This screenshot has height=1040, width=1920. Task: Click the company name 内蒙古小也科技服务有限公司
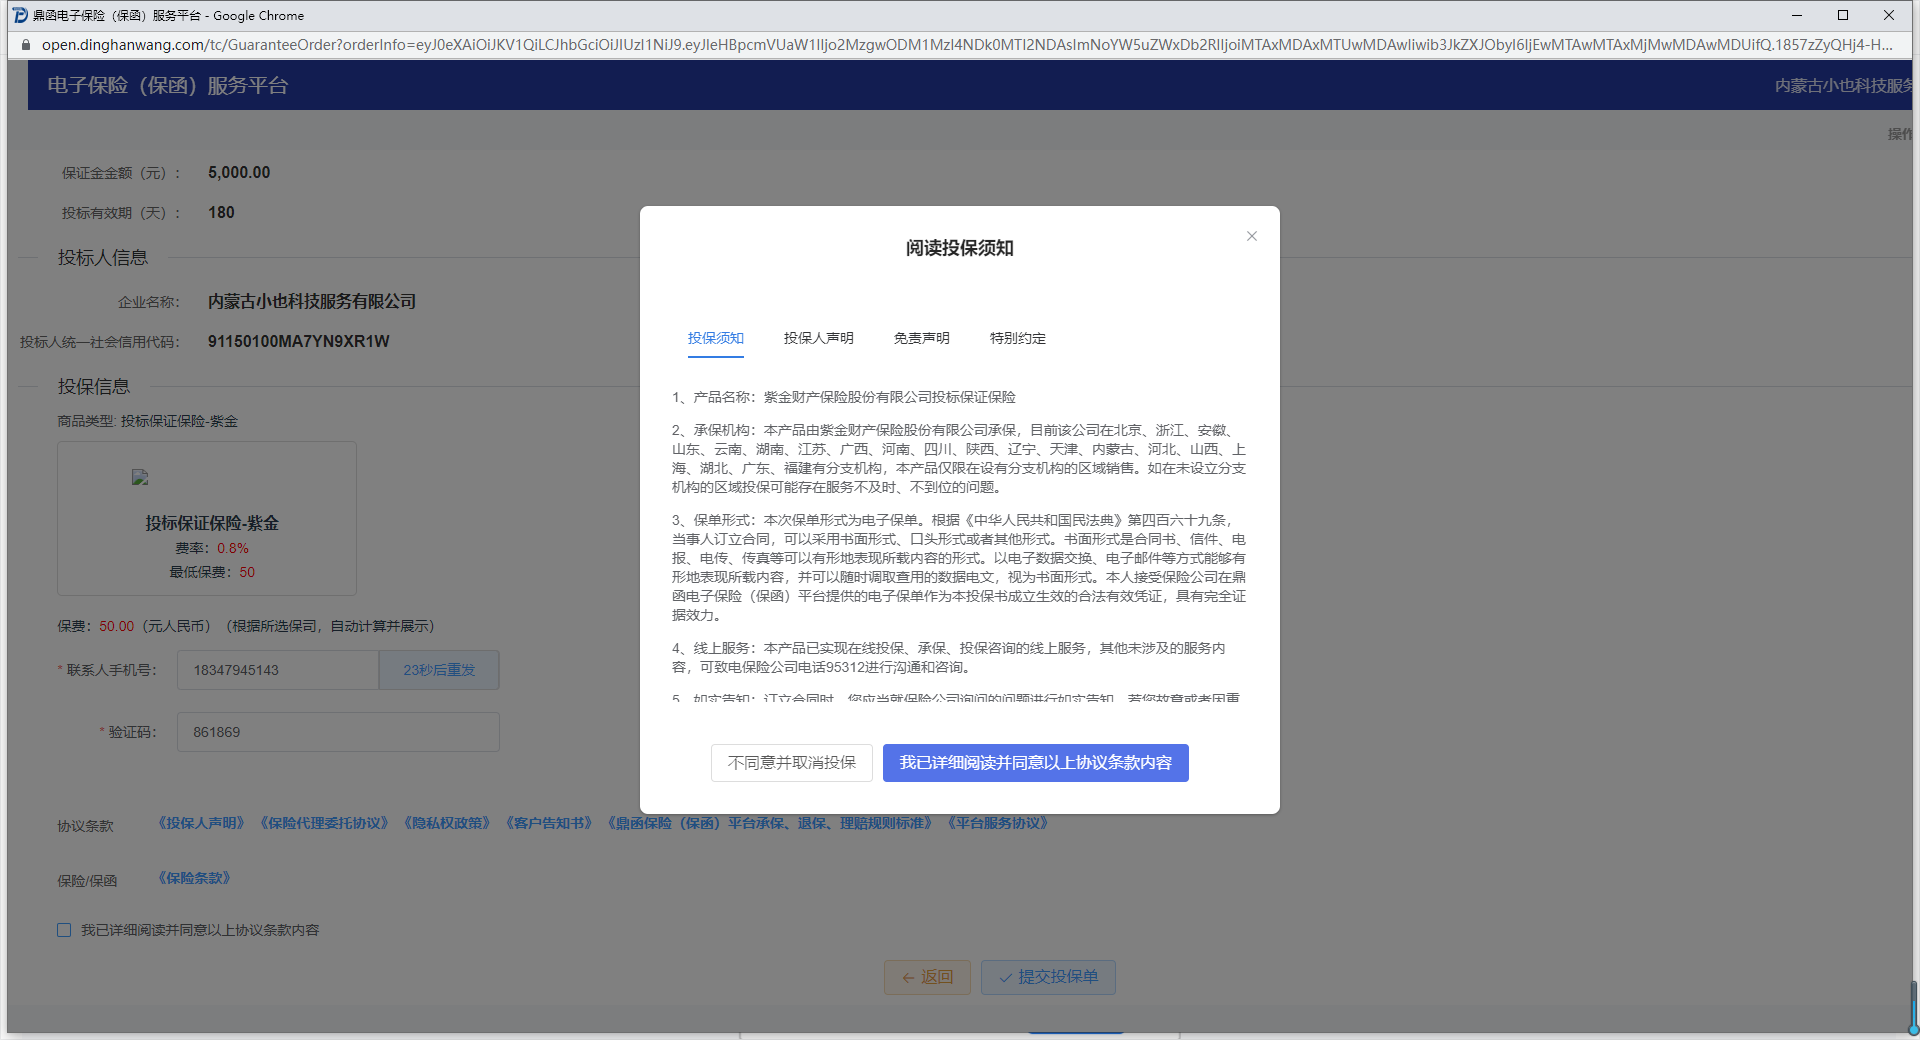click(312, 301)
